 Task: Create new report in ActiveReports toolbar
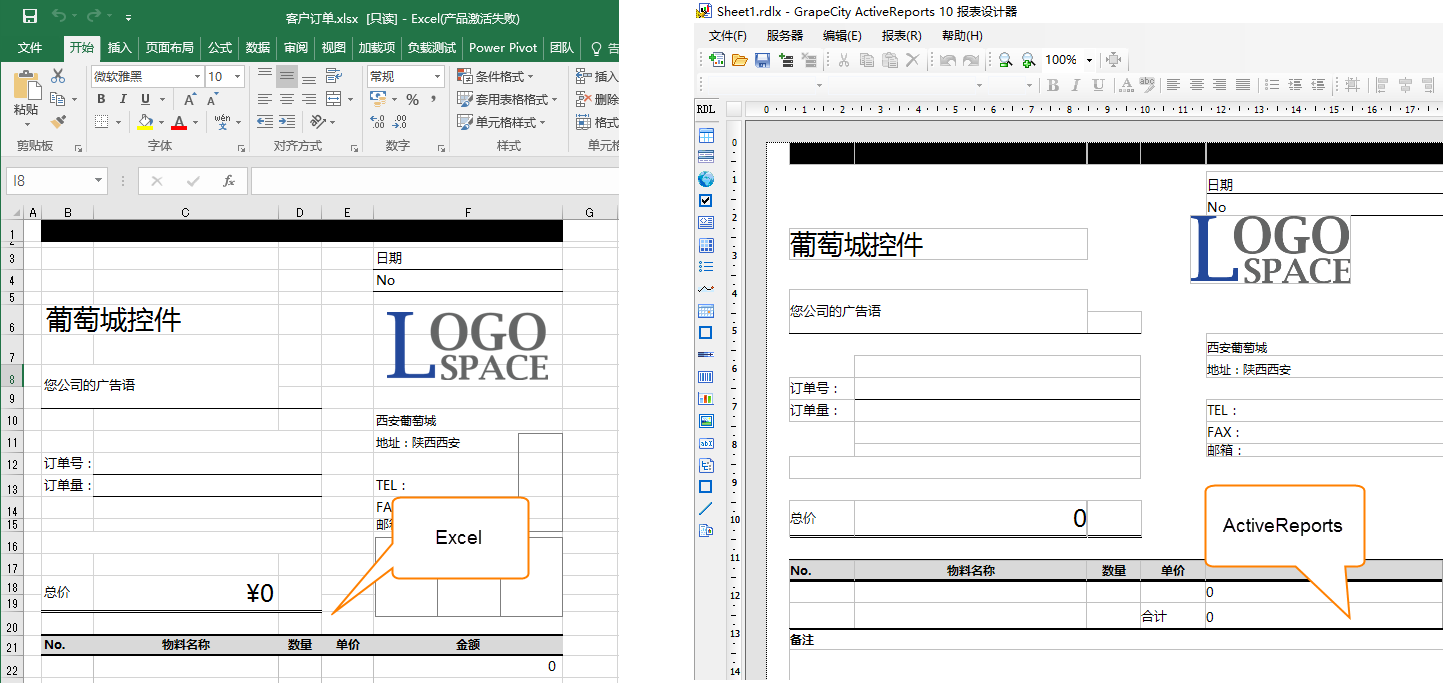717,60
